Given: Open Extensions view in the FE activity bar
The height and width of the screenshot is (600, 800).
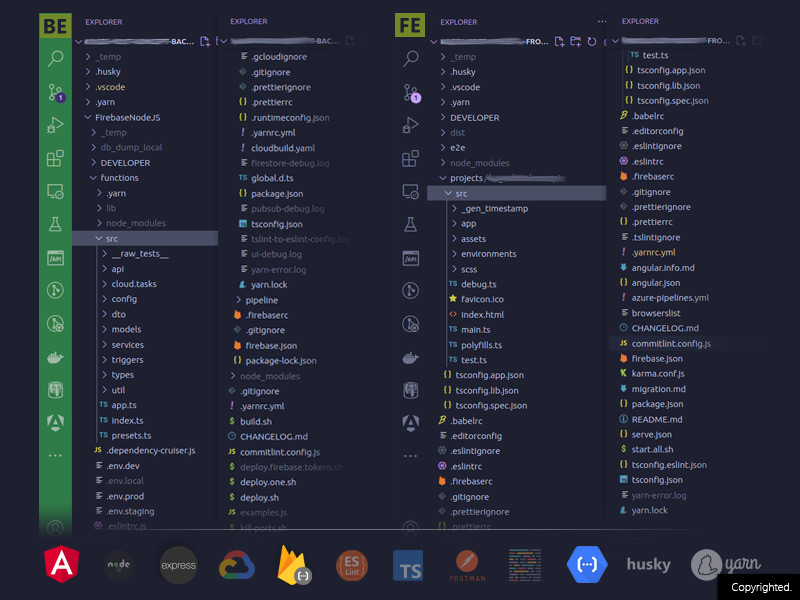Looking at the screenshot, I should coord(410,159).
